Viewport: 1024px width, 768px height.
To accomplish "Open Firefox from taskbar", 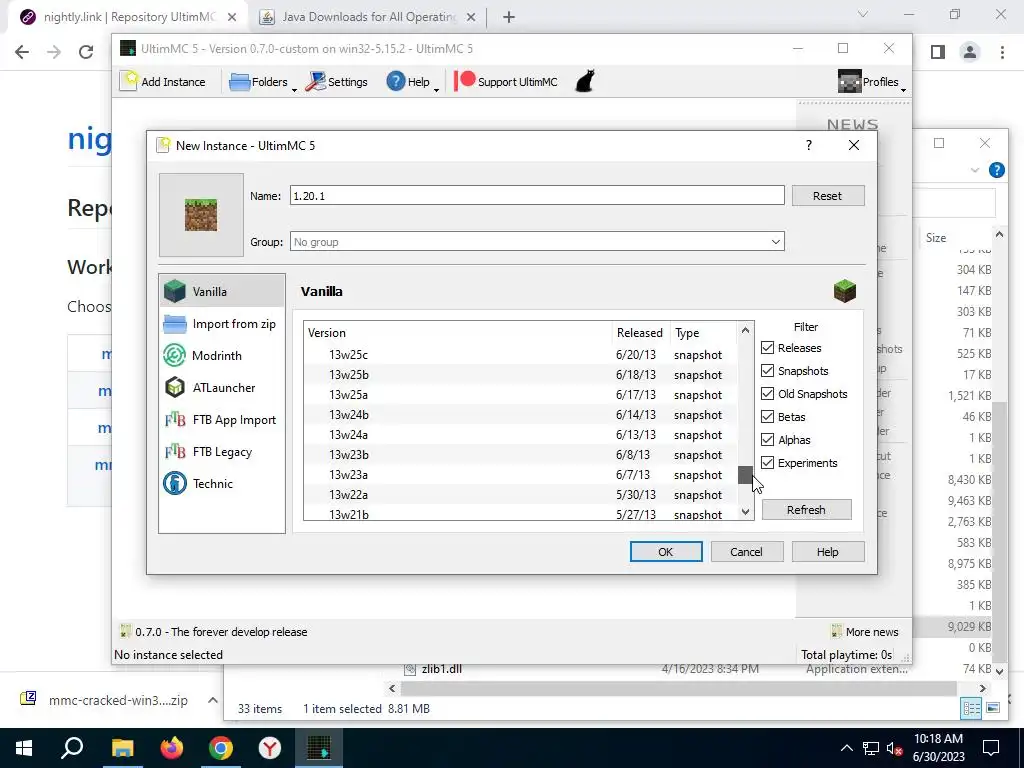I will pos(172,748).
